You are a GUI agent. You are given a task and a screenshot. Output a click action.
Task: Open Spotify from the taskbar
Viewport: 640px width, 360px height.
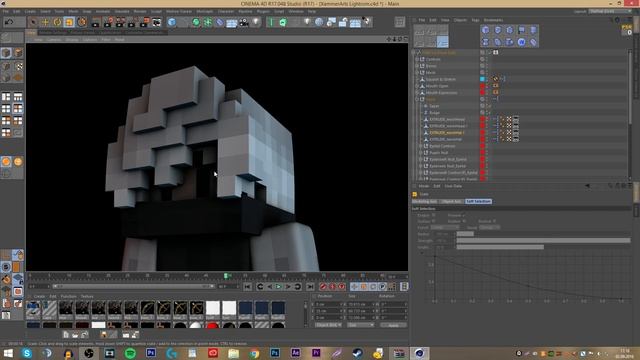(x=130, y=353)
